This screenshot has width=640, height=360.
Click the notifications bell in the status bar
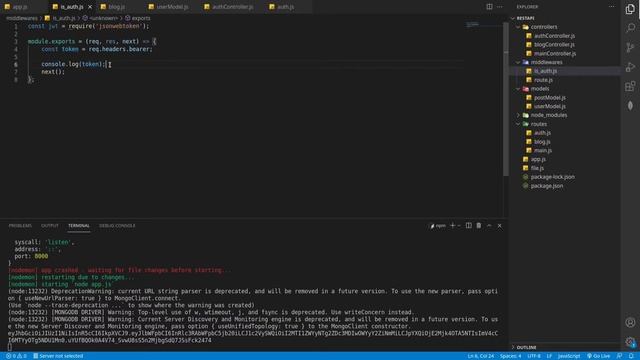(x=631, y=356)
